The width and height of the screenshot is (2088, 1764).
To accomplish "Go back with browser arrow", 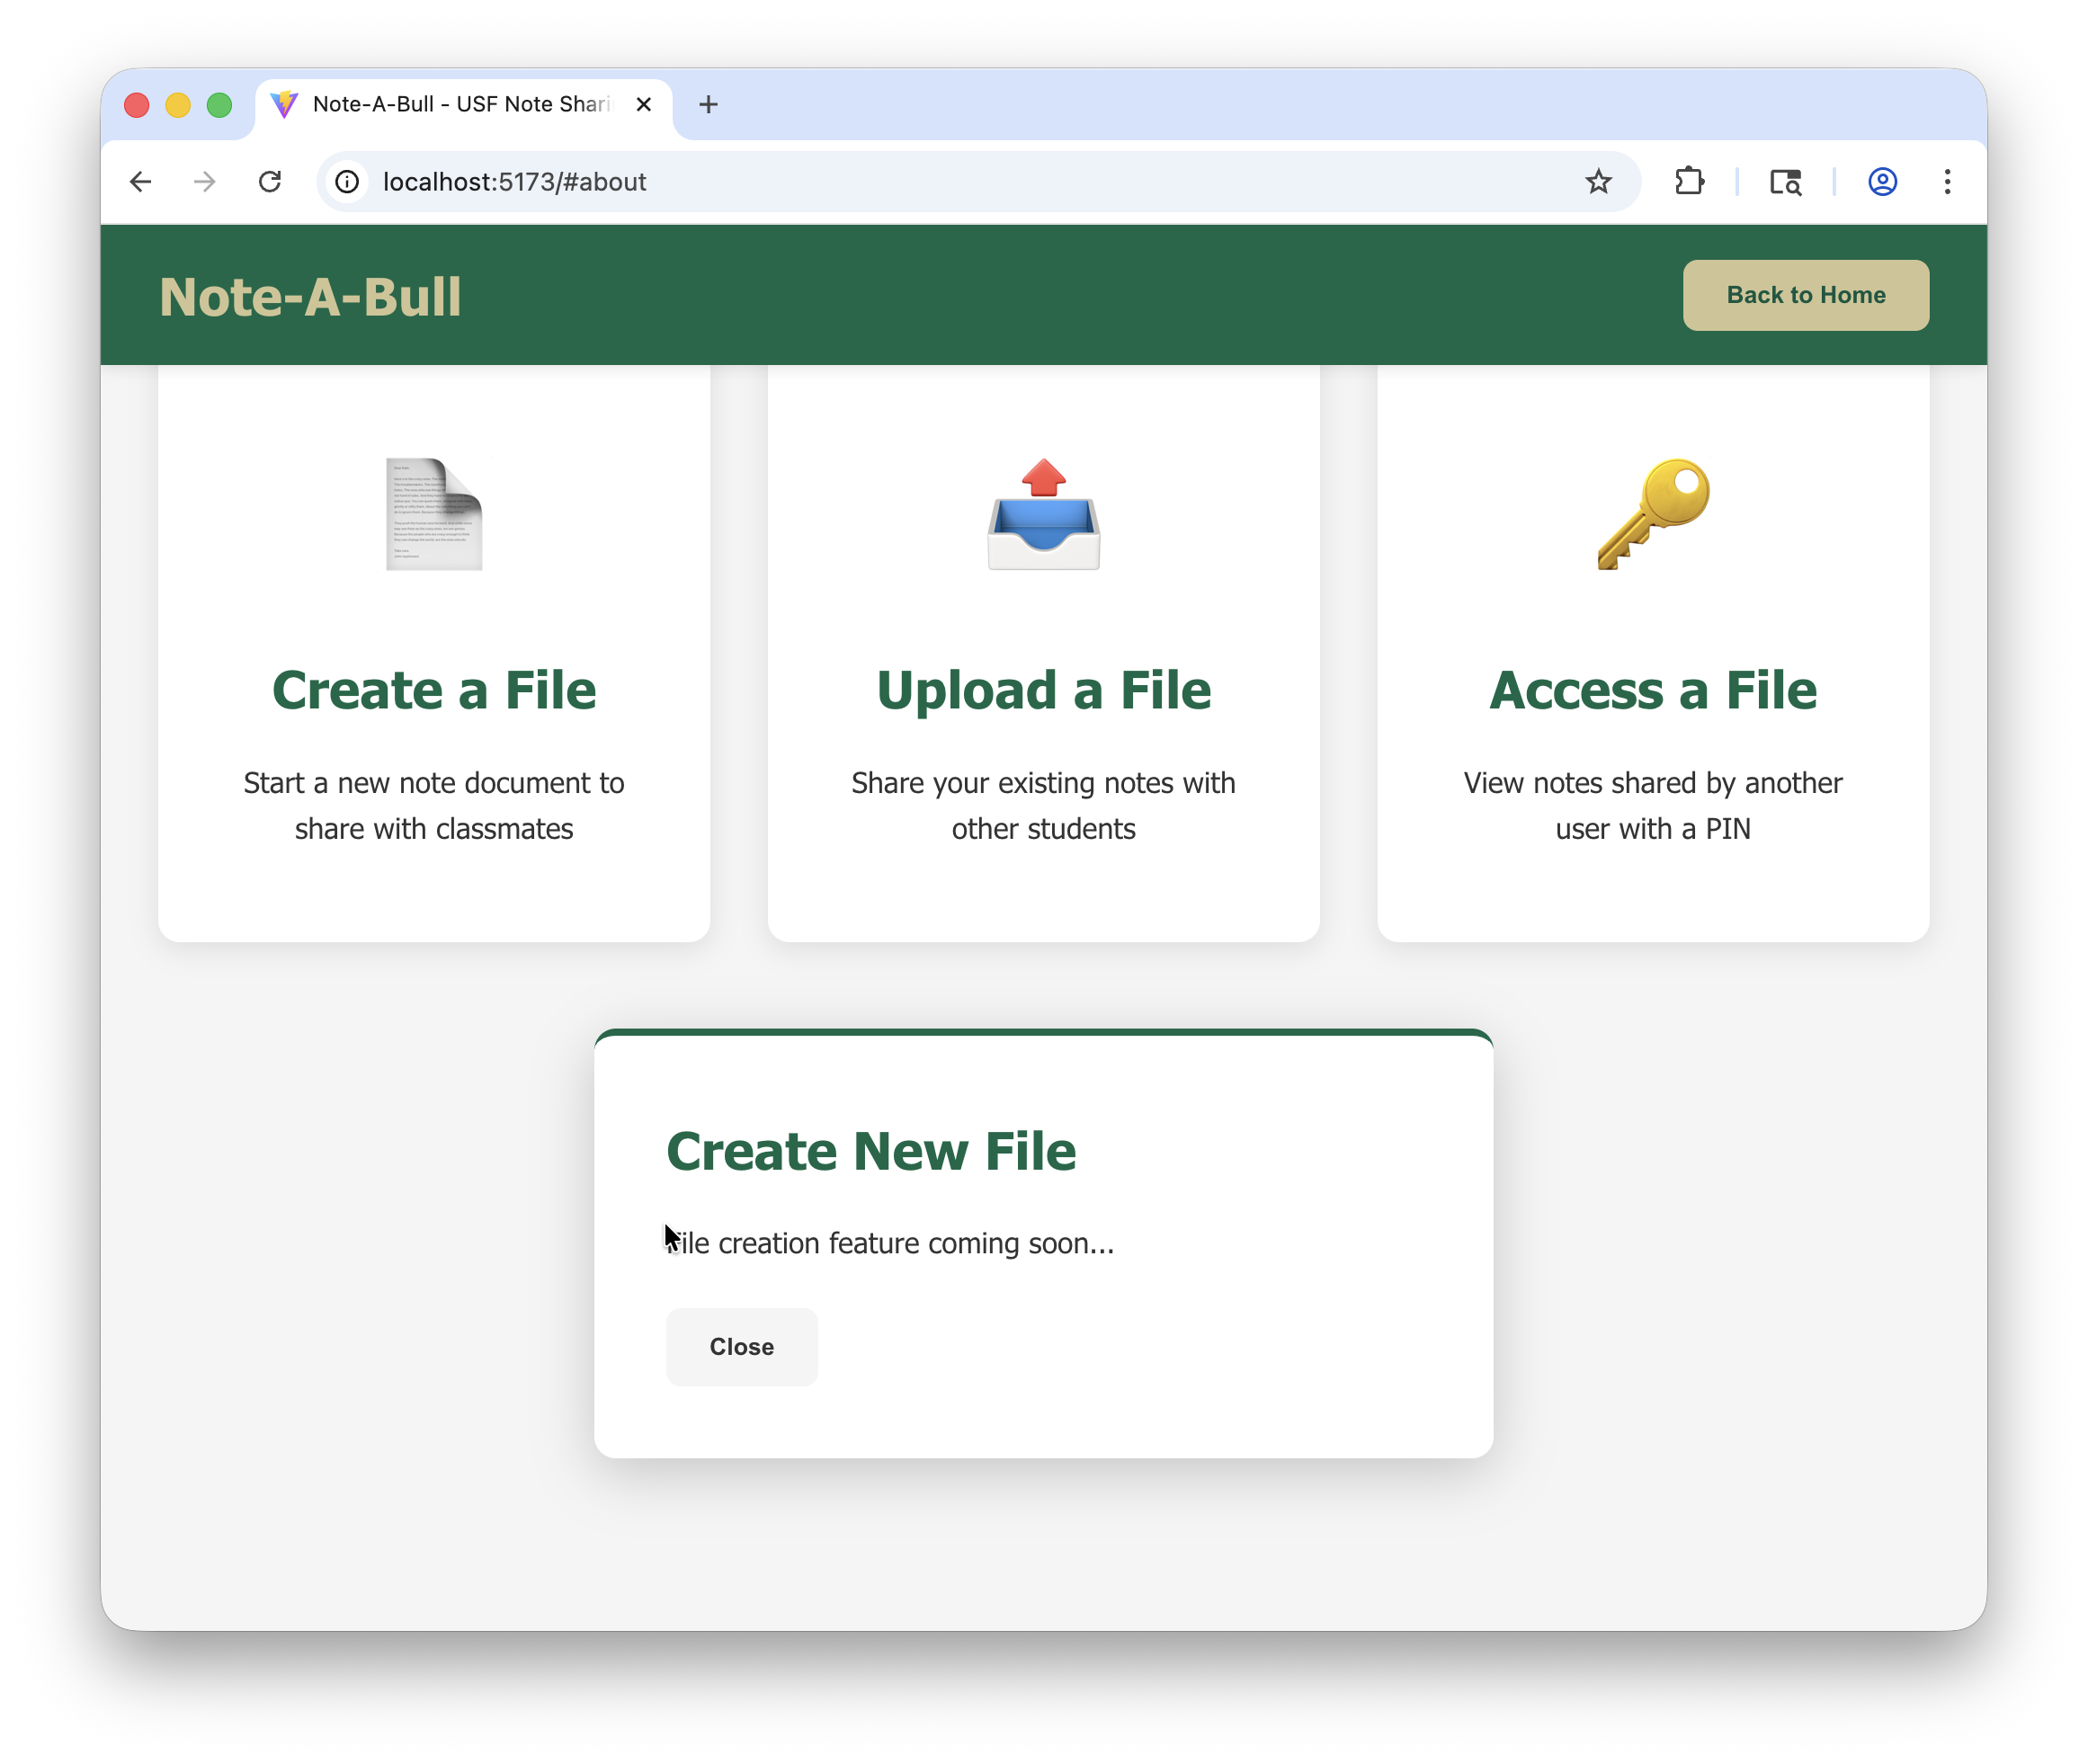I will tap(141, 182).
